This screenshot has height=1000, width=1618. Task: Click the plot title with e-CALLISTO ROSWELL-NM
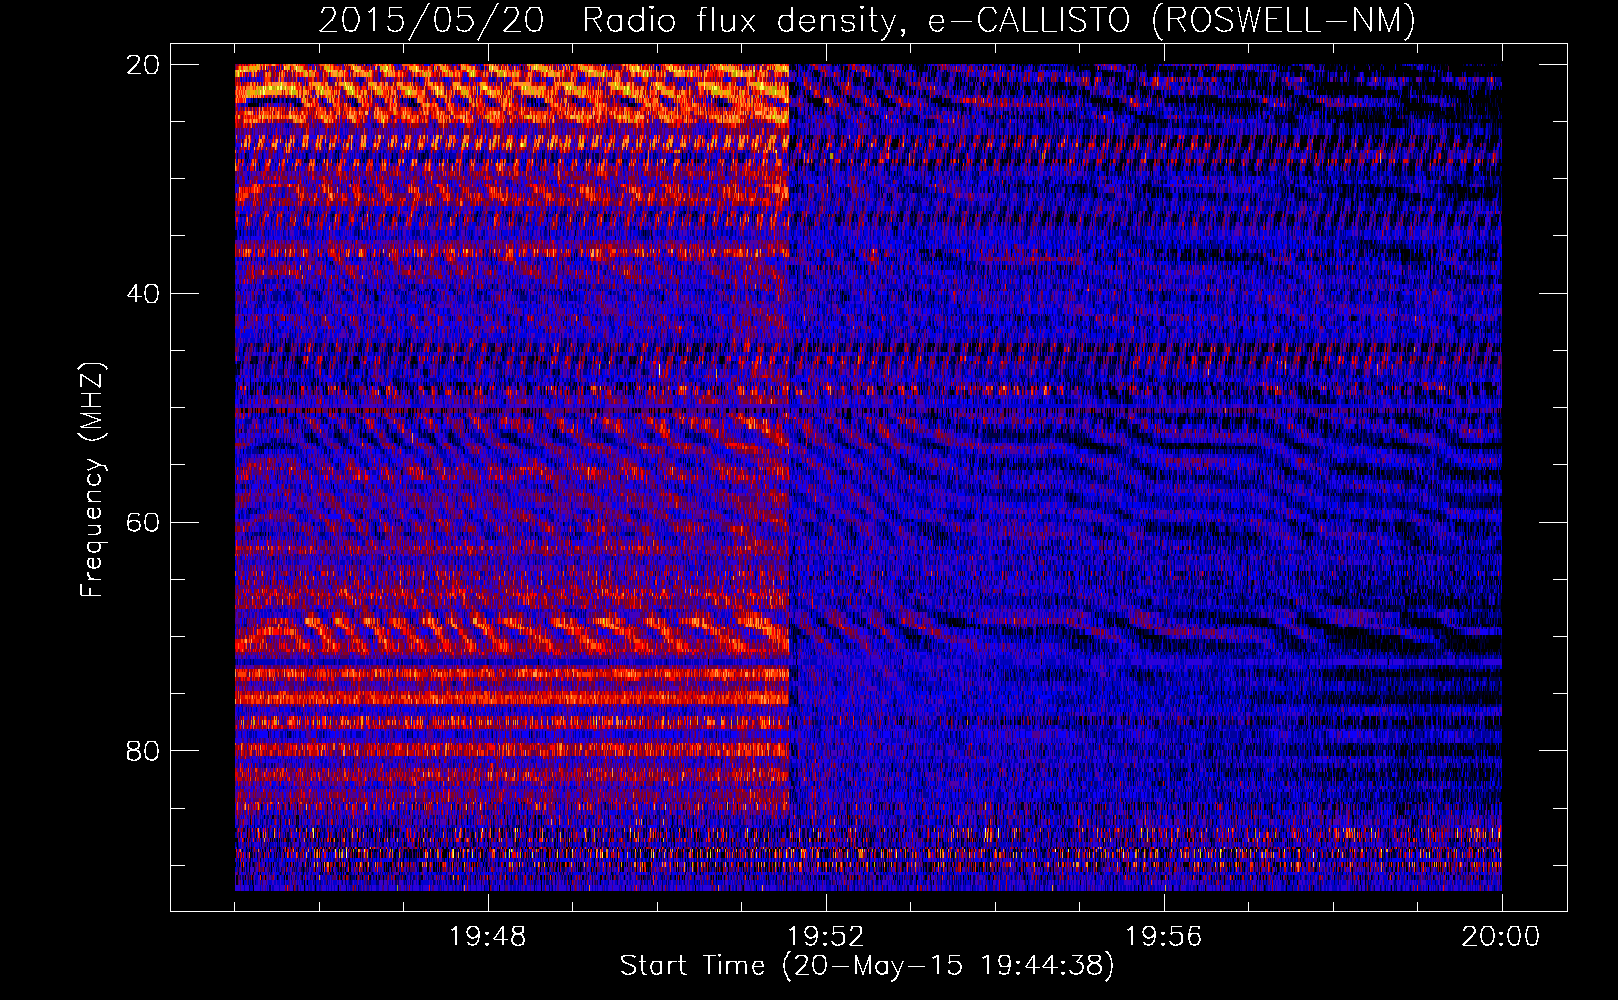coord(867,21)
